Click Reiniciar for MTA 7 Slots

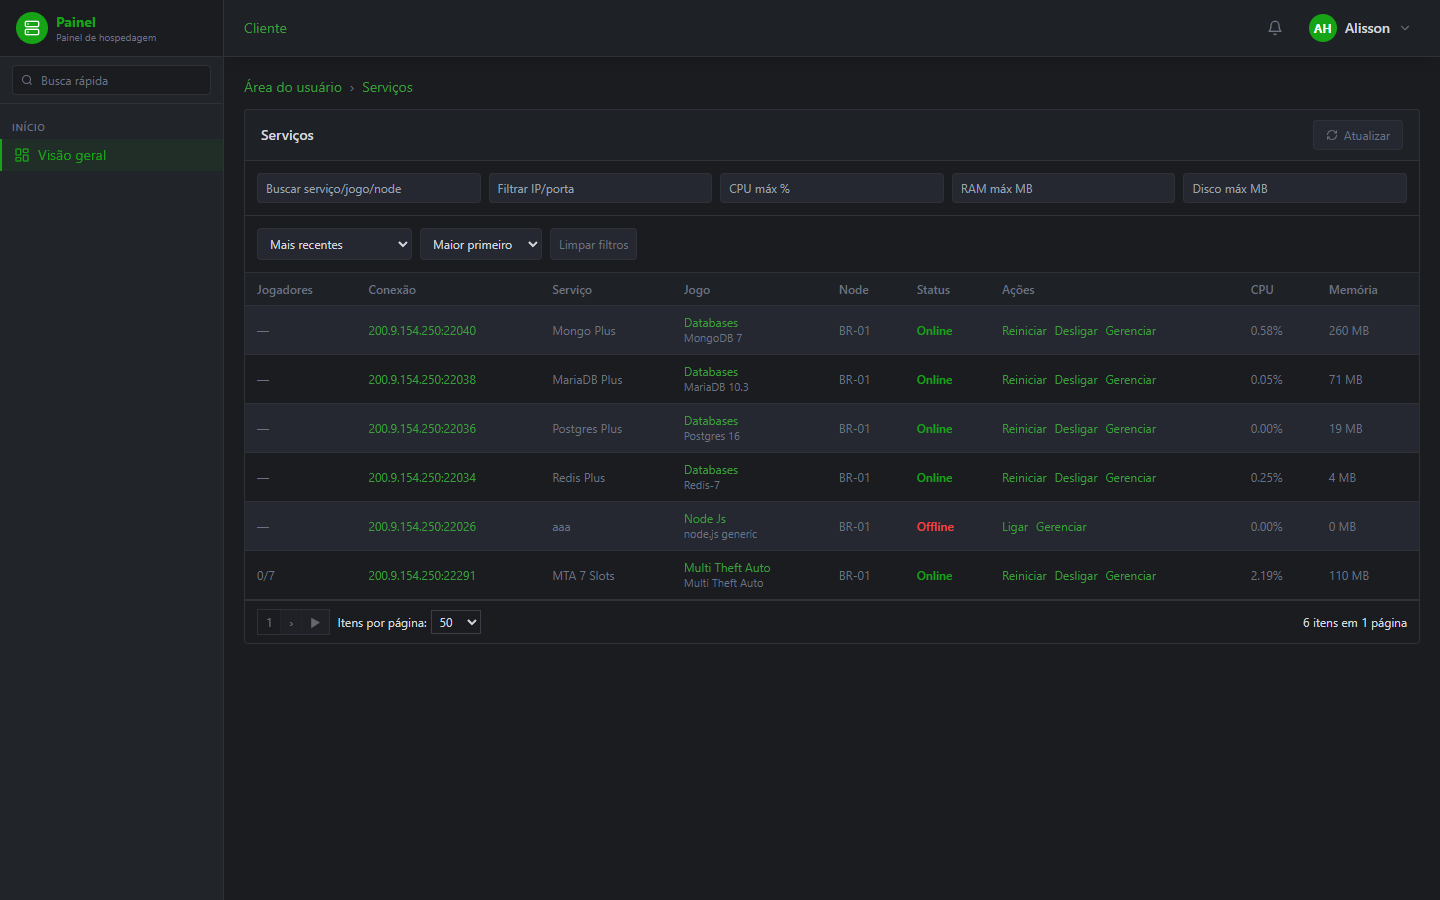(1024, 575)
